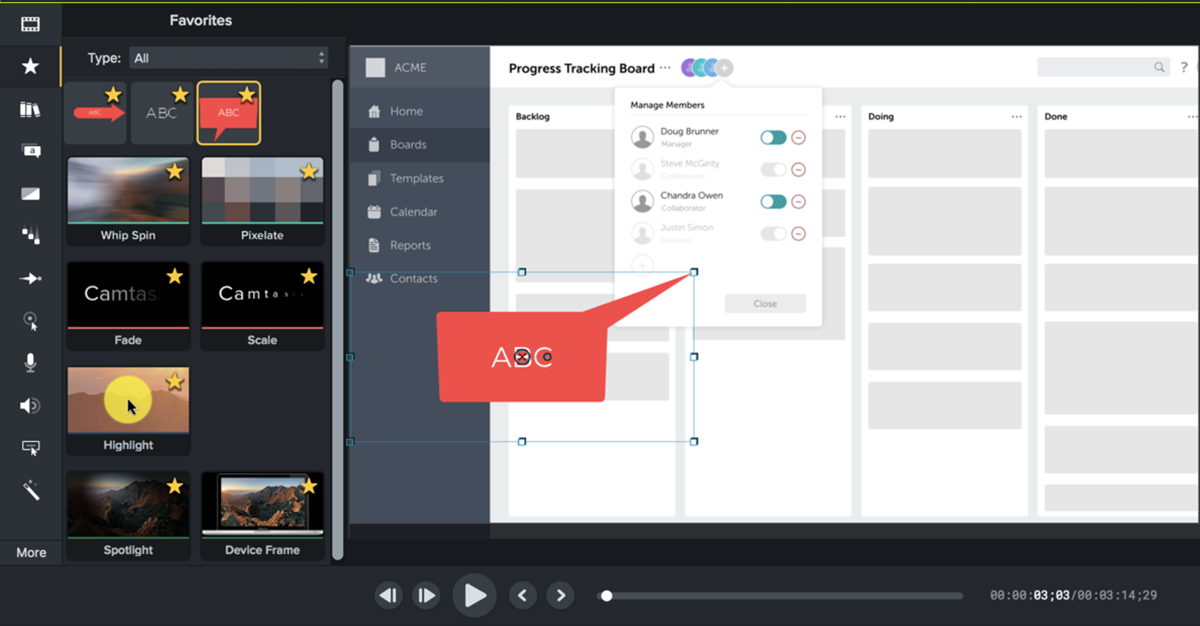Click the add member plus avatar
This screenshot has width=1200, height=626.
(725, 68)
